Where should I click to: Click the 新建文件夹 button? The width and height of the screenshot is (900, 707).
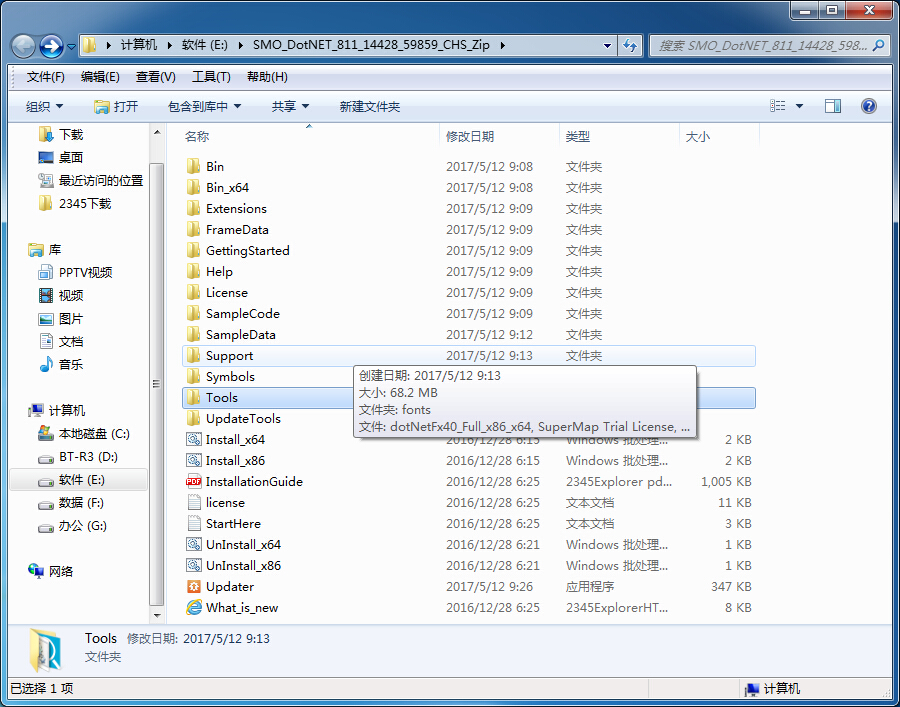pos(370,106)
